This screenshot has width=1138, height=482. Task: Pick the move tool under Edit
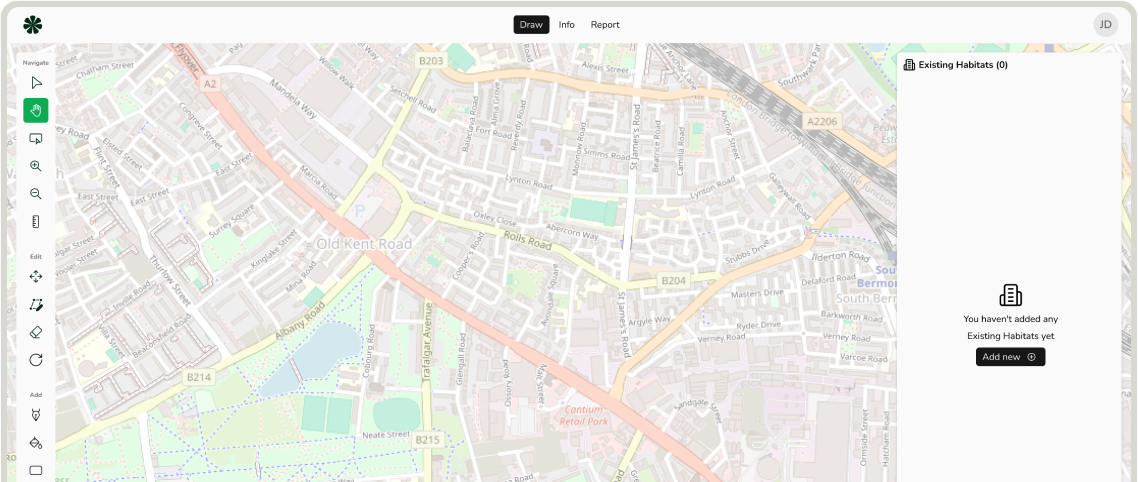[36, 276]
